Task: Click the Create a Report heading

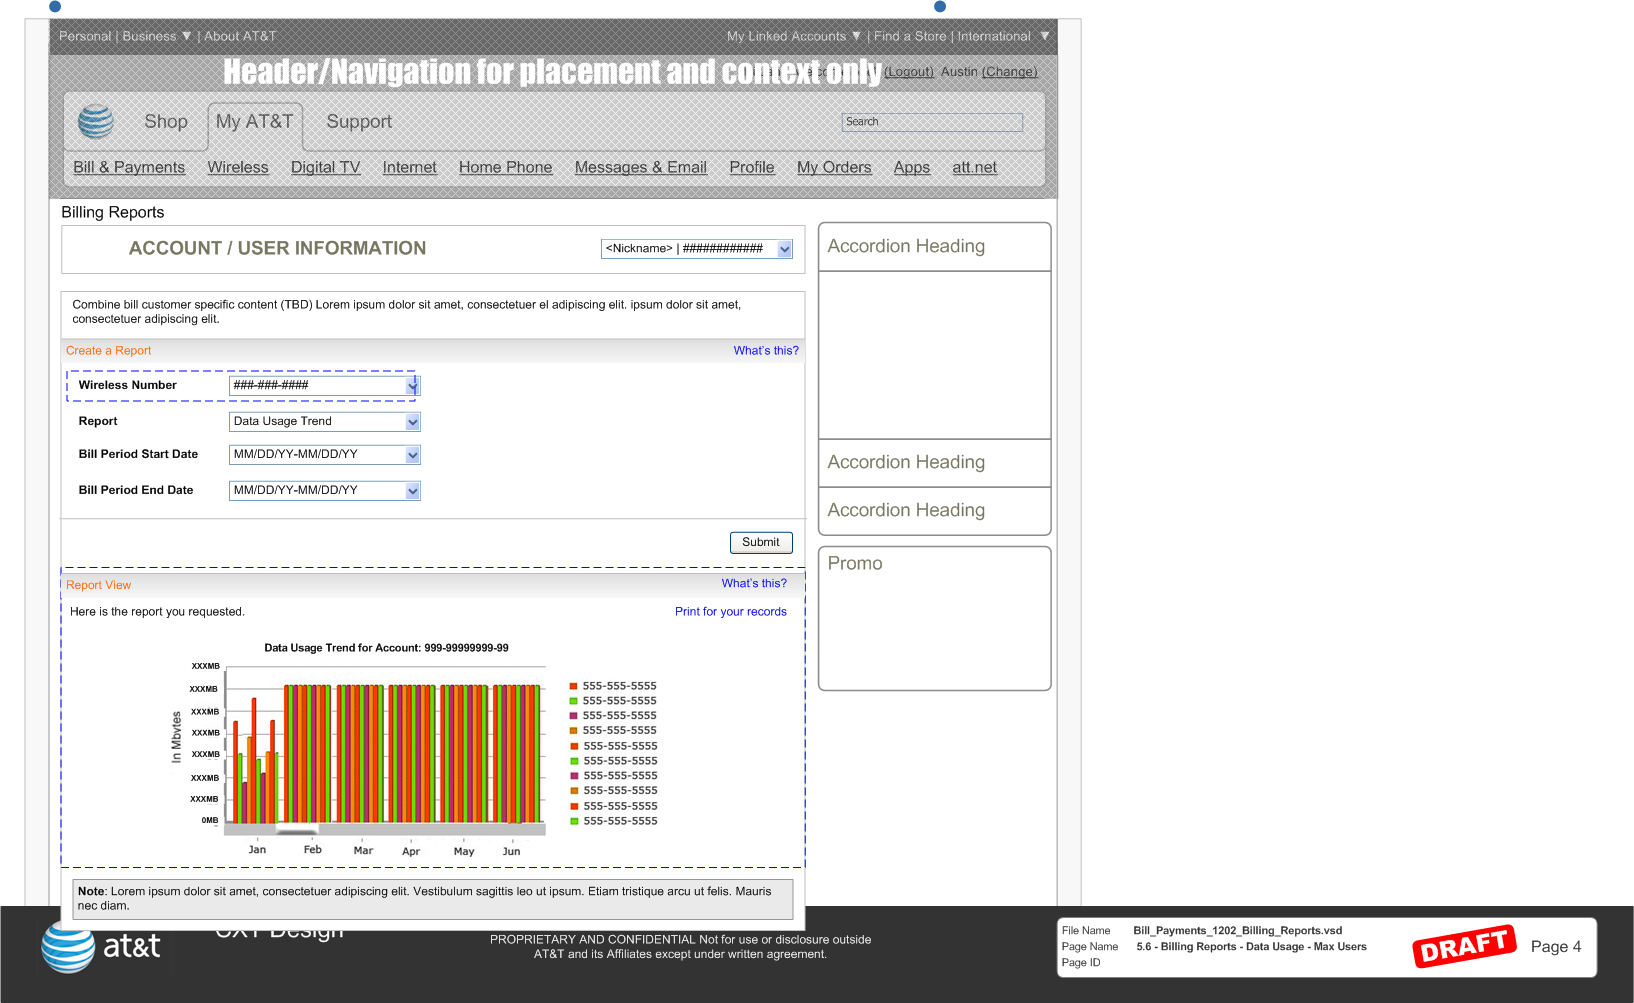Action: pyautogui.click(x=108, y=351)
